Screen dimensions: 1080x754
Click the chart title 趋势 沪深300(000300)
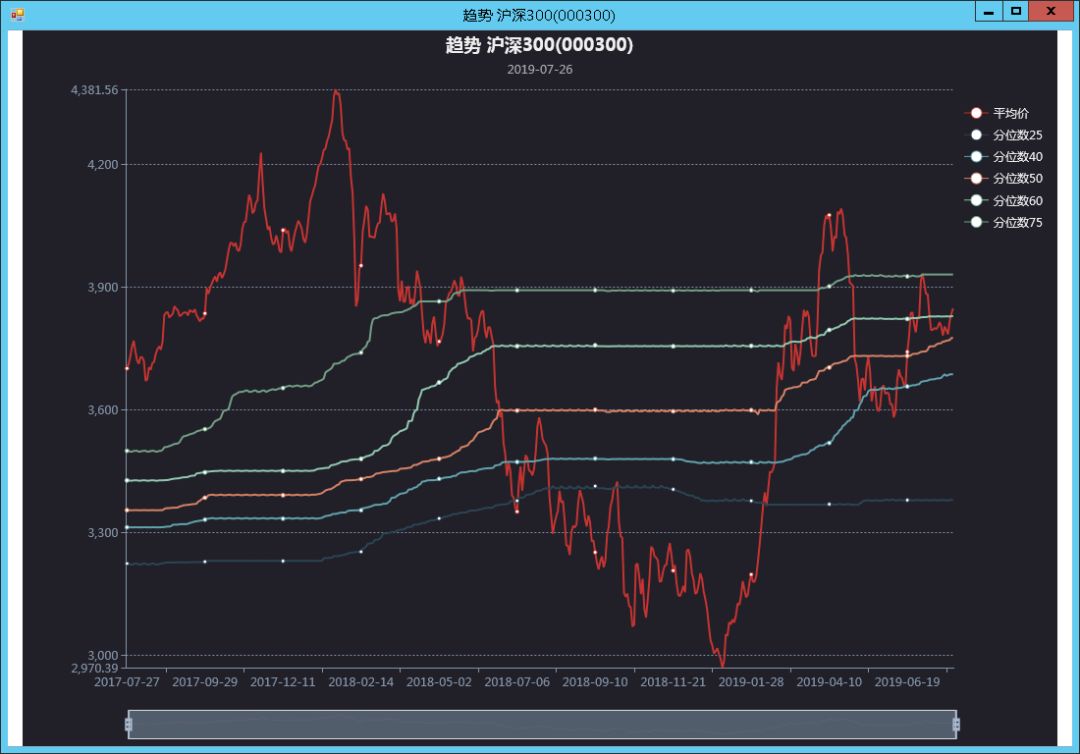pyautogui.click(x=539, y=45)
